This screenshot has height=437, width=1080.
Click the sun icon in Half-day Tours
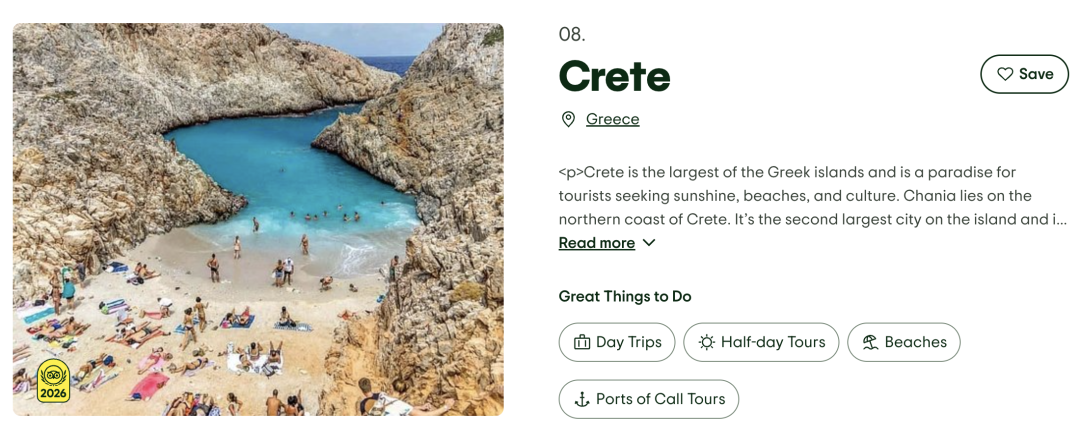(707, 342)
